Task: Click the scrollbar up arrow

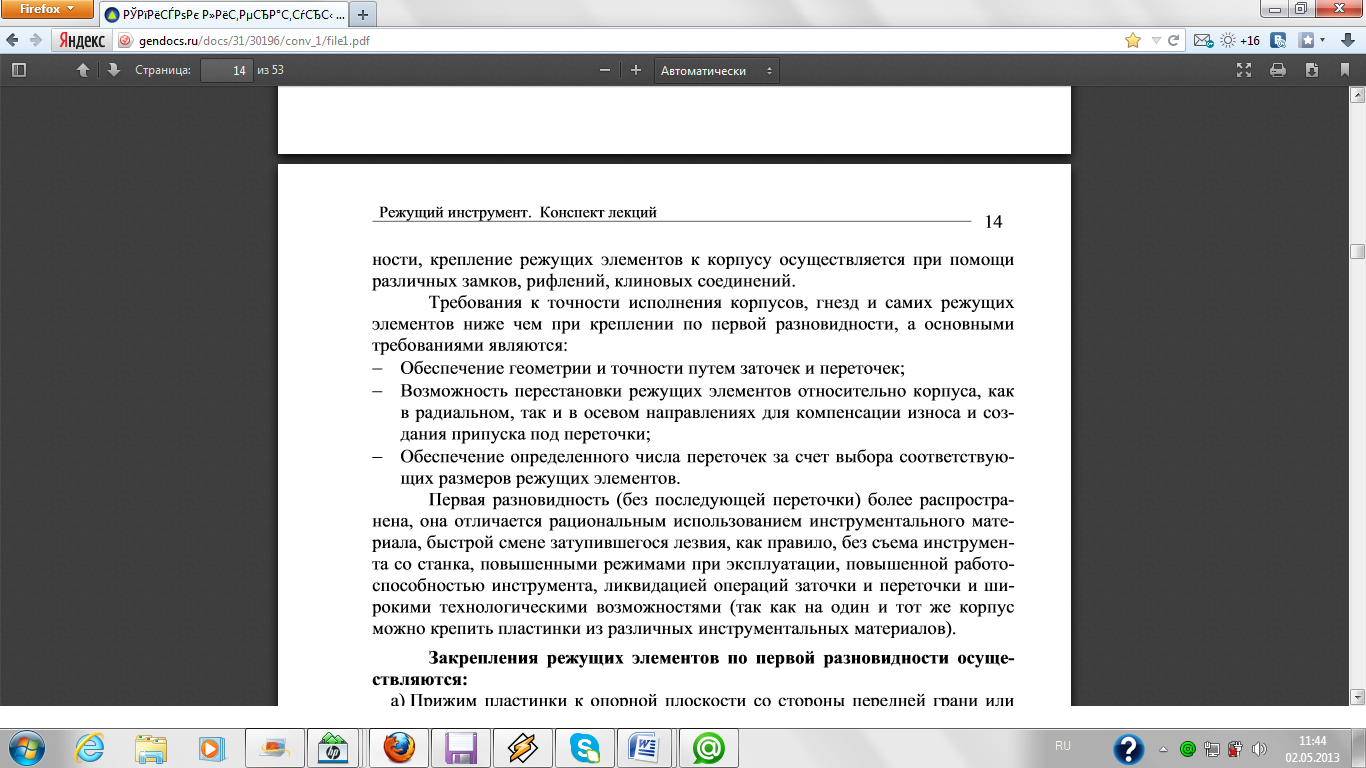Action: click(1357, 94)
